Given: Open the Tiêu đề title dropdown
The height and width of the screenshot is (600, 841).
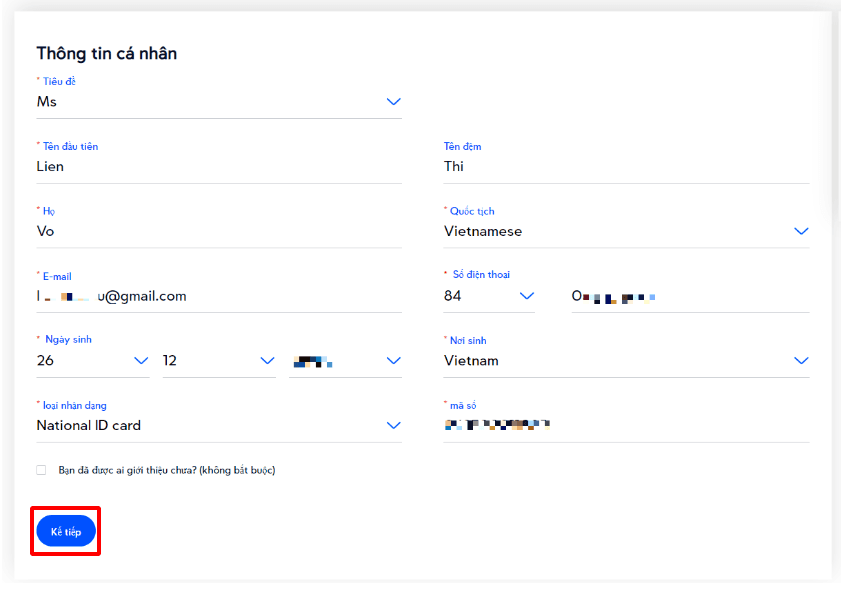Looking at the screenshot, I should 219,102.
